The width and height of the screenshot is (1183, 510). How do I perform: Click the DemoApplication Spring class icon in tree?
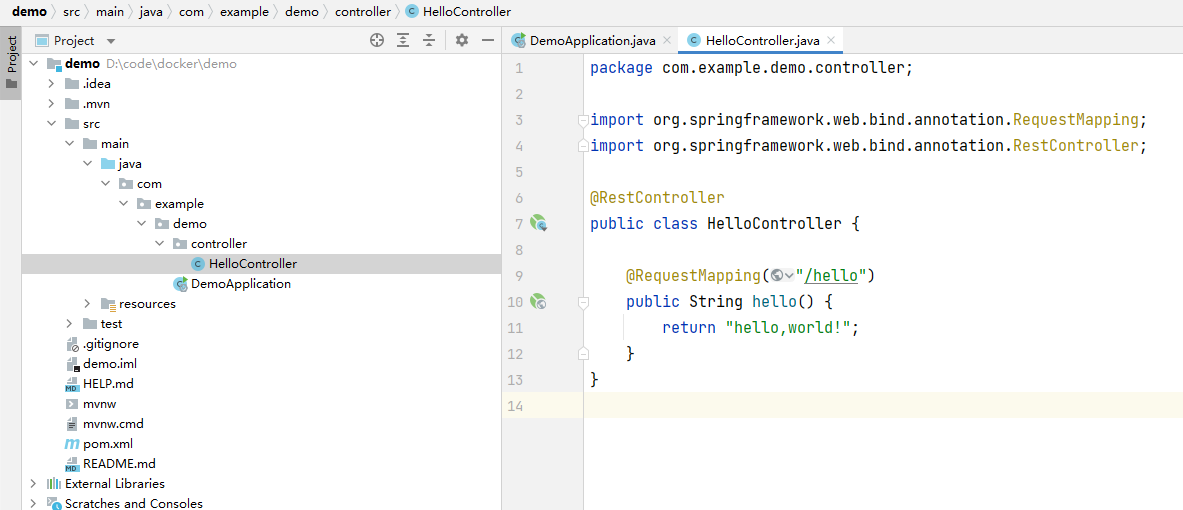point(180,284)
